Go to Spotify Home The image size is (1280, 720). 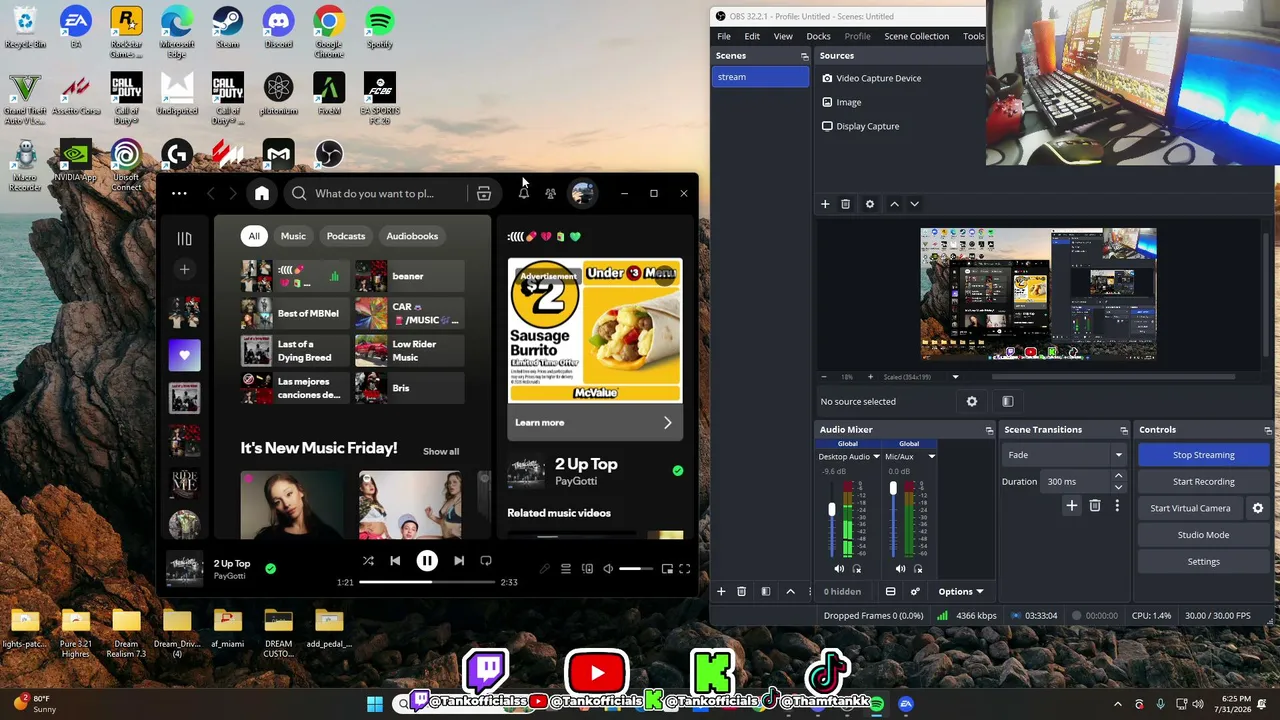(262, 193)
